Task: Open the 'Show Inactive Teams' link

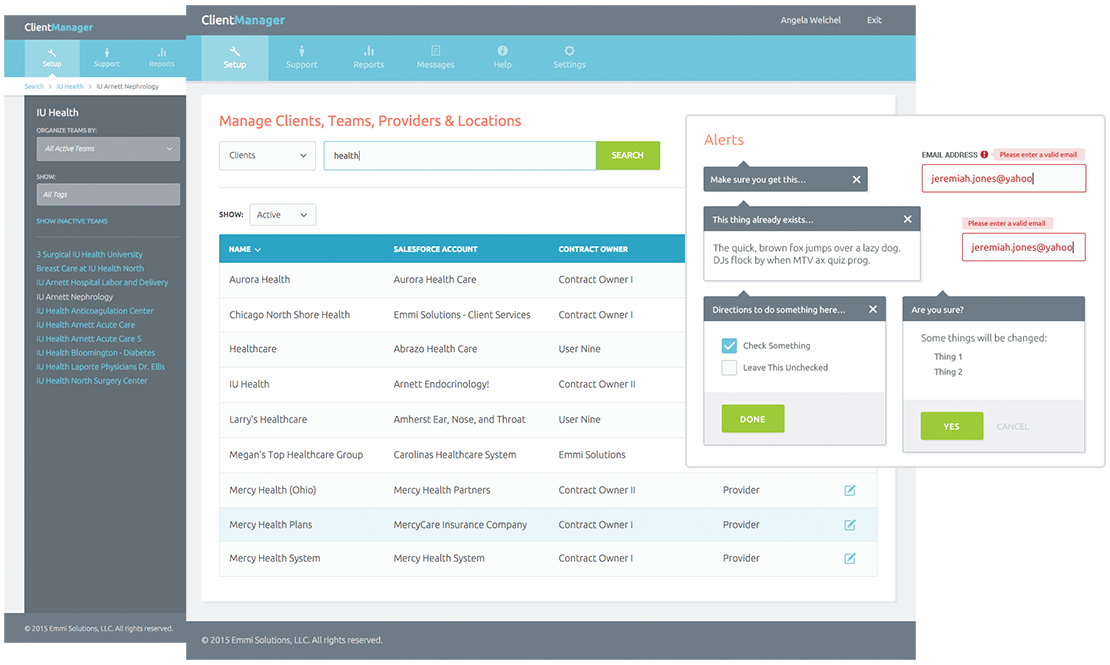Action: (72, 221)
